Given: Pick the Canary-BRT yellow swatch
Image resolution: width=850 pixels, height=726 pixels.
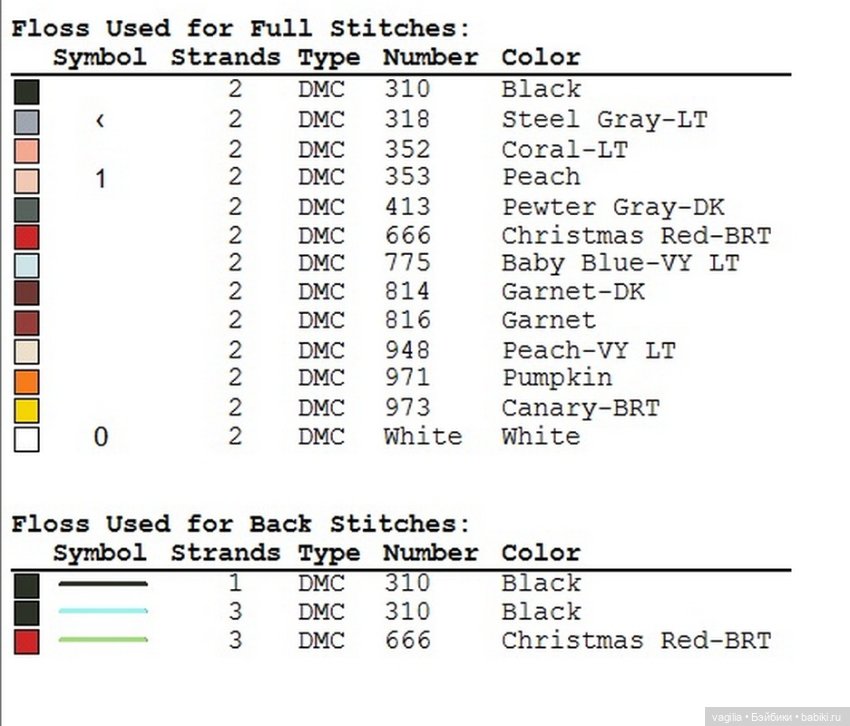Looking at the screenshot, I should pyautogui.click(x=27, y=410).
